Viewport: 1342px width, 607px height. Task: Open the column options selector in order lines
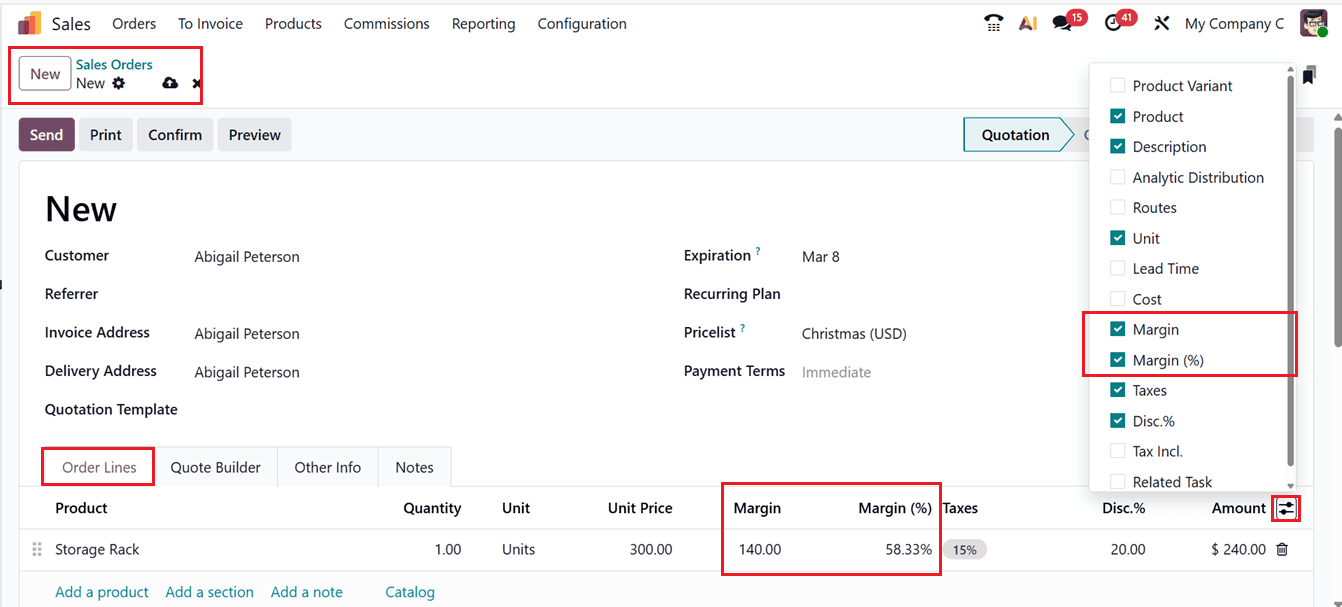[1285, 508]
